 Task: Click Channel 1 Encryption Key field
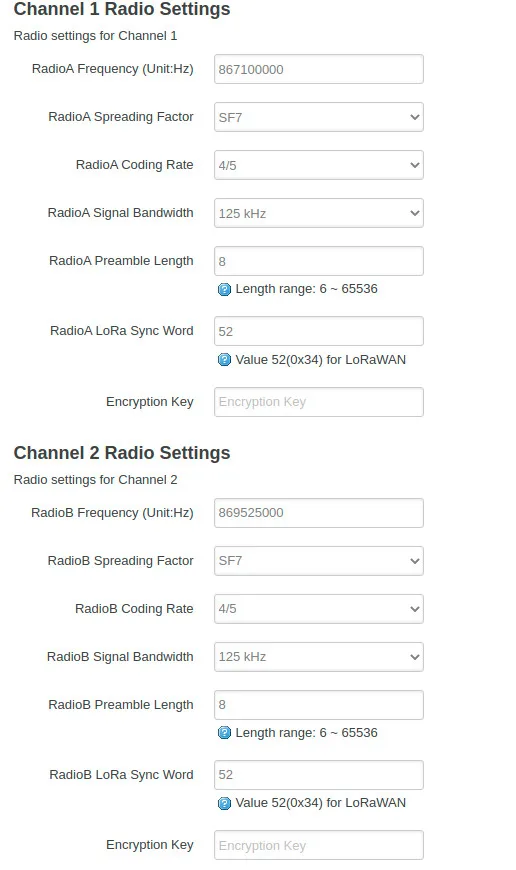[x=319, y=402]
